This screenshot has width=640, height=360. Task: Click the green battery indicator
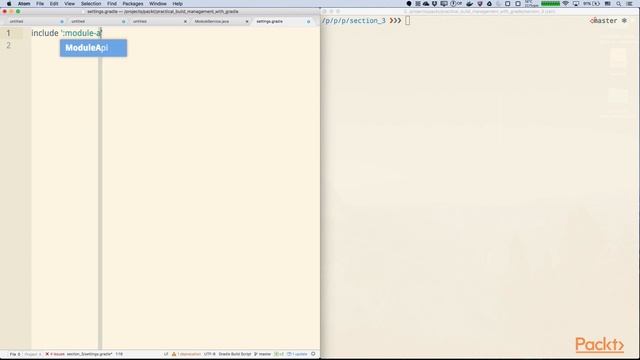550,4
